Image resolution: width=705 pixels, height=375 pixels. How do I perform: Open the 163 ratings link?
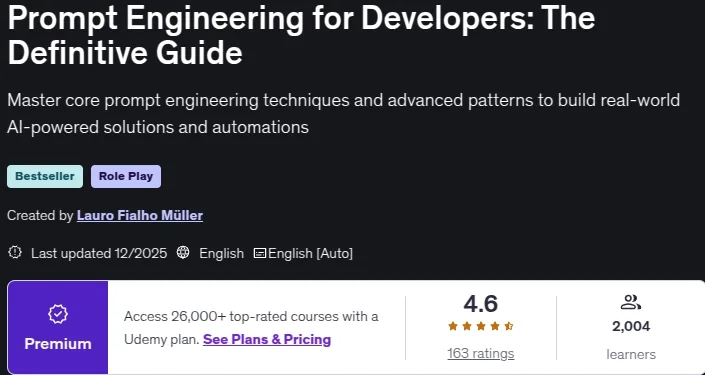pyautogui.click(x=481, y=353)
